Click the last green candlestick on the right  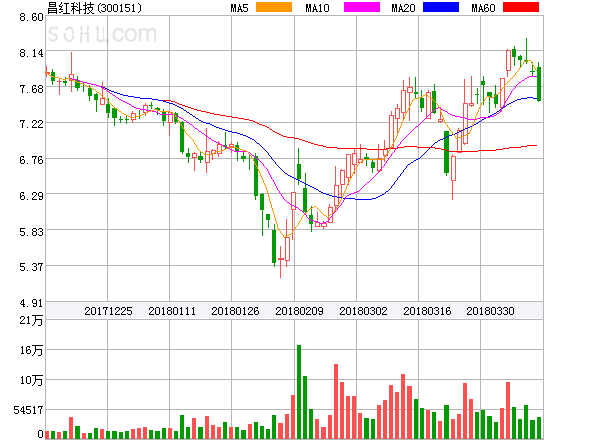[539, 82]
